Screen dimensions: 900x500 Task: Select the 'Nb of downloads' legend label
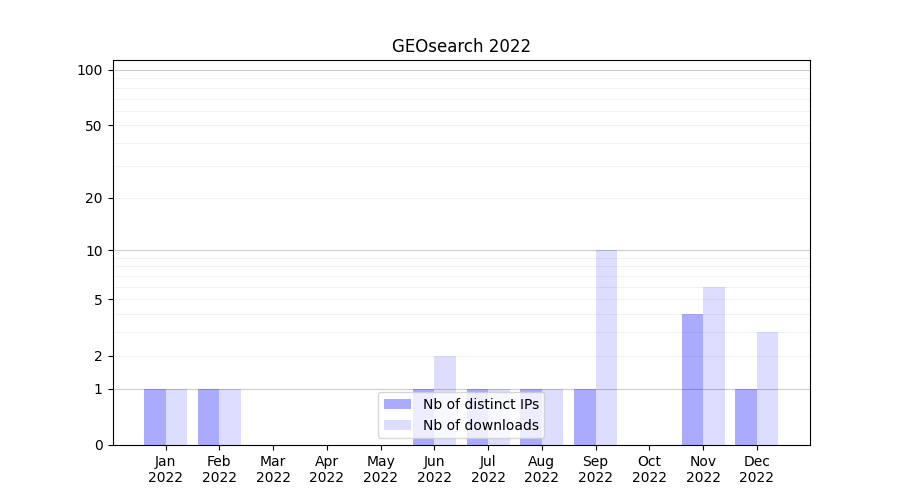[x=480, y=425]
